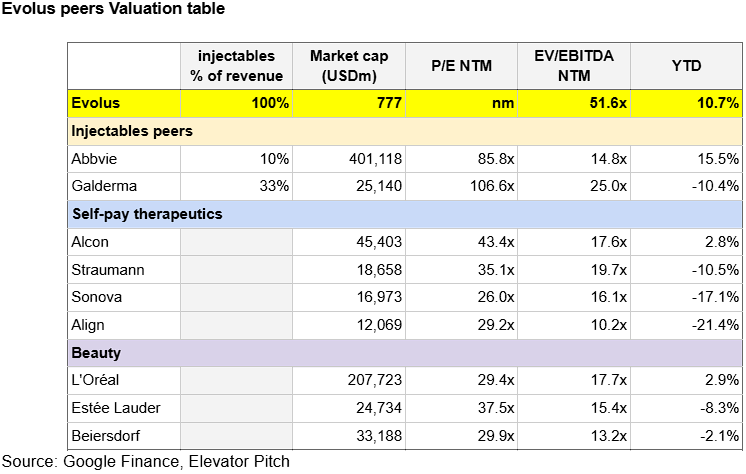The height and width of the screenshot is (474, 746).
Task: Click the 'Align' row label
Action: click(88, 325)
